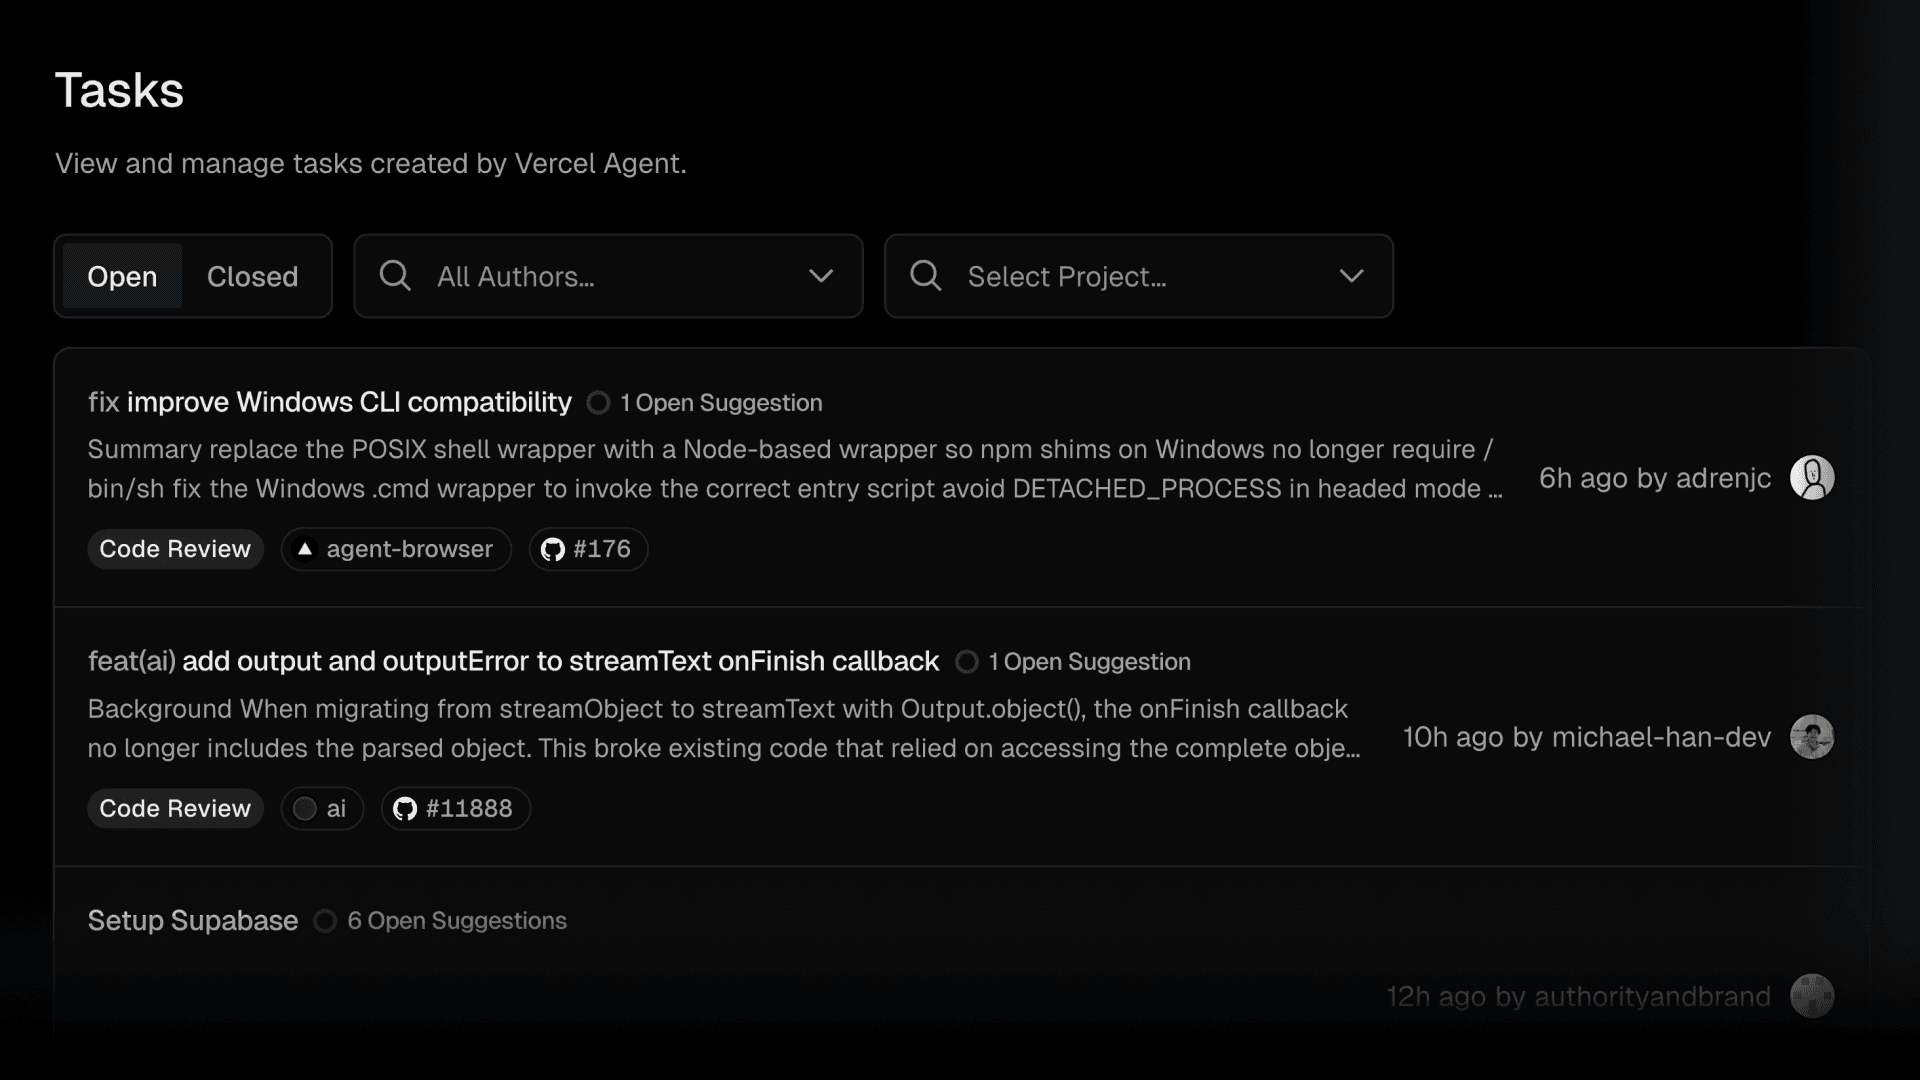Switch to the Closed tab

[x=252, y=276]
